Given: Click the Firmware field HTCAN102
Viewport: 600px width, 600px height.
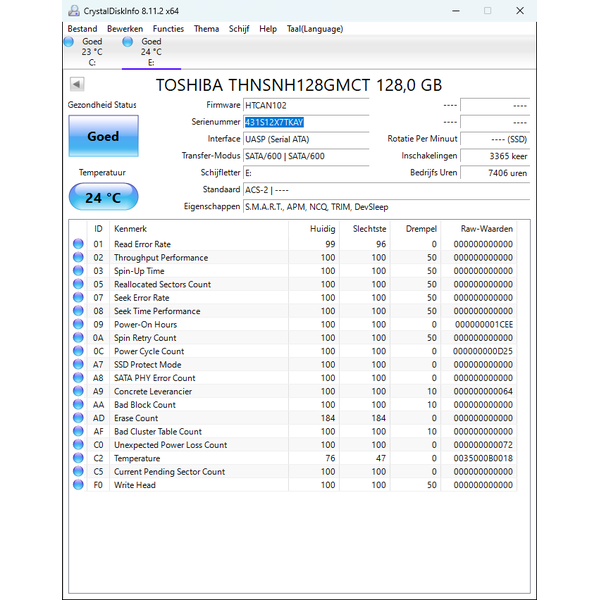Looking at the screenshot, I should 306,105.
